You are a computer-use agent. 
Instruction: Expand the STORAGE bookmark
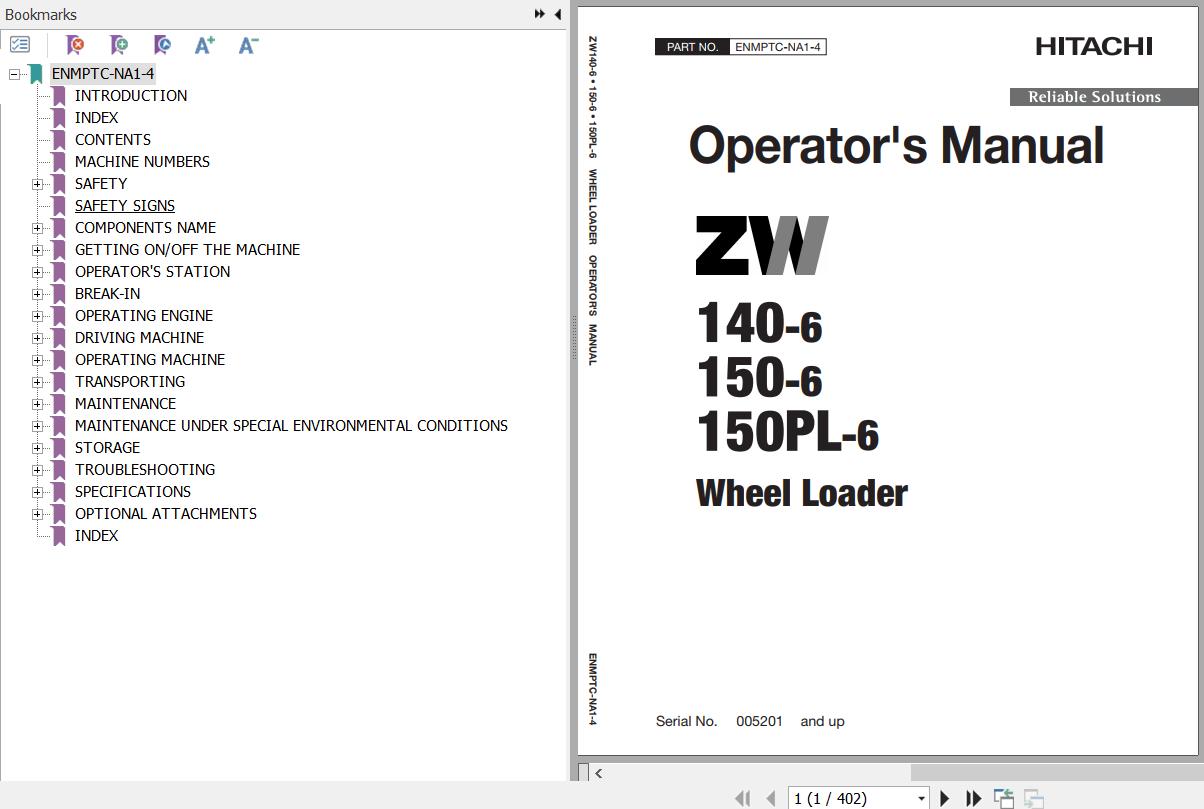point(37,448)
